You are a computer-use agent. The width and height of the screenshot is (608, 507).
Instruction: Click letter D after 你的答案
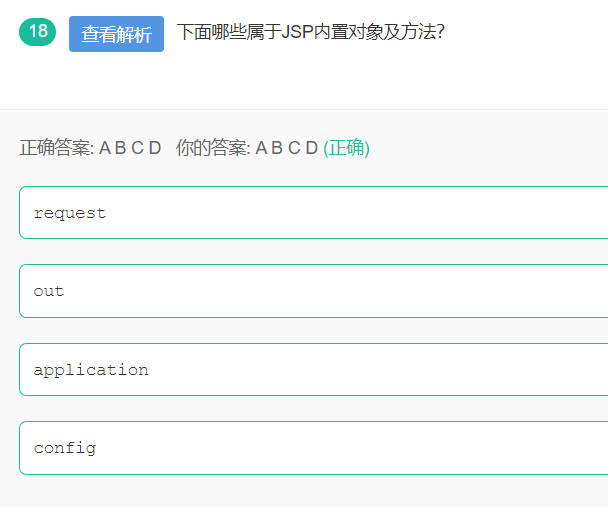pyautogui.click(x=311, y=148)
